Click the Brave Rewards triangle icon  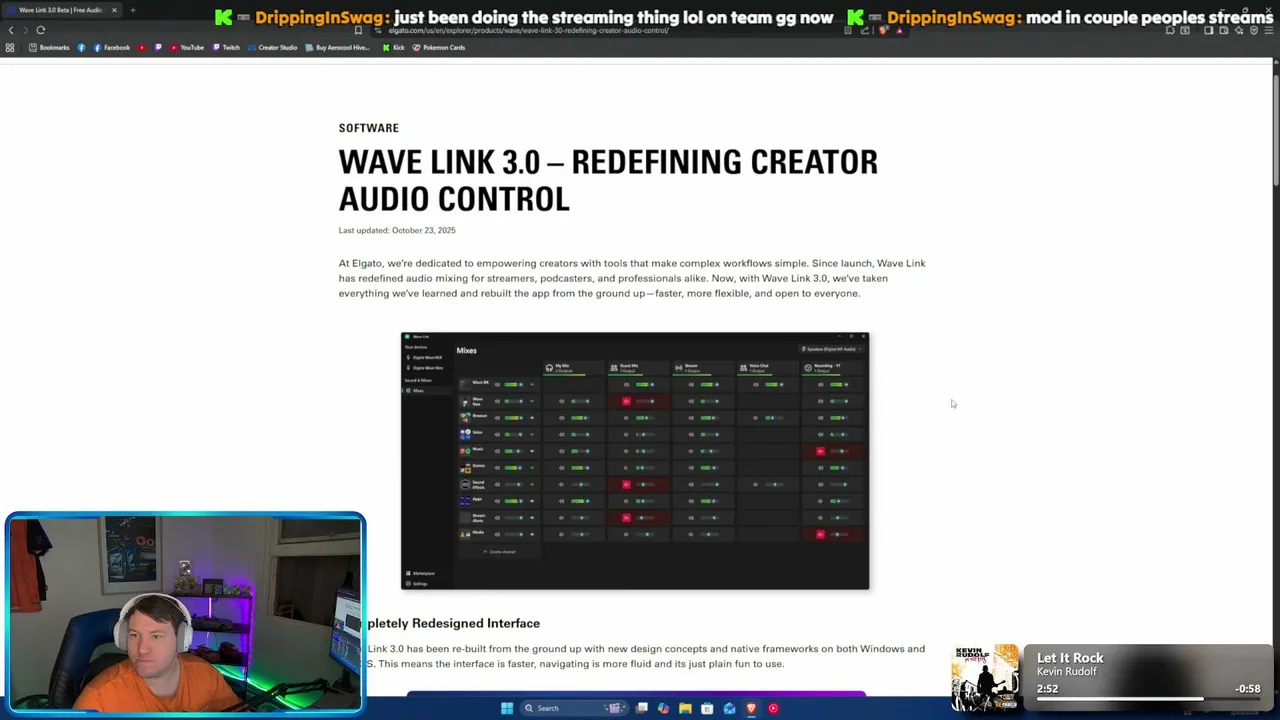click(x=900, y=31)
